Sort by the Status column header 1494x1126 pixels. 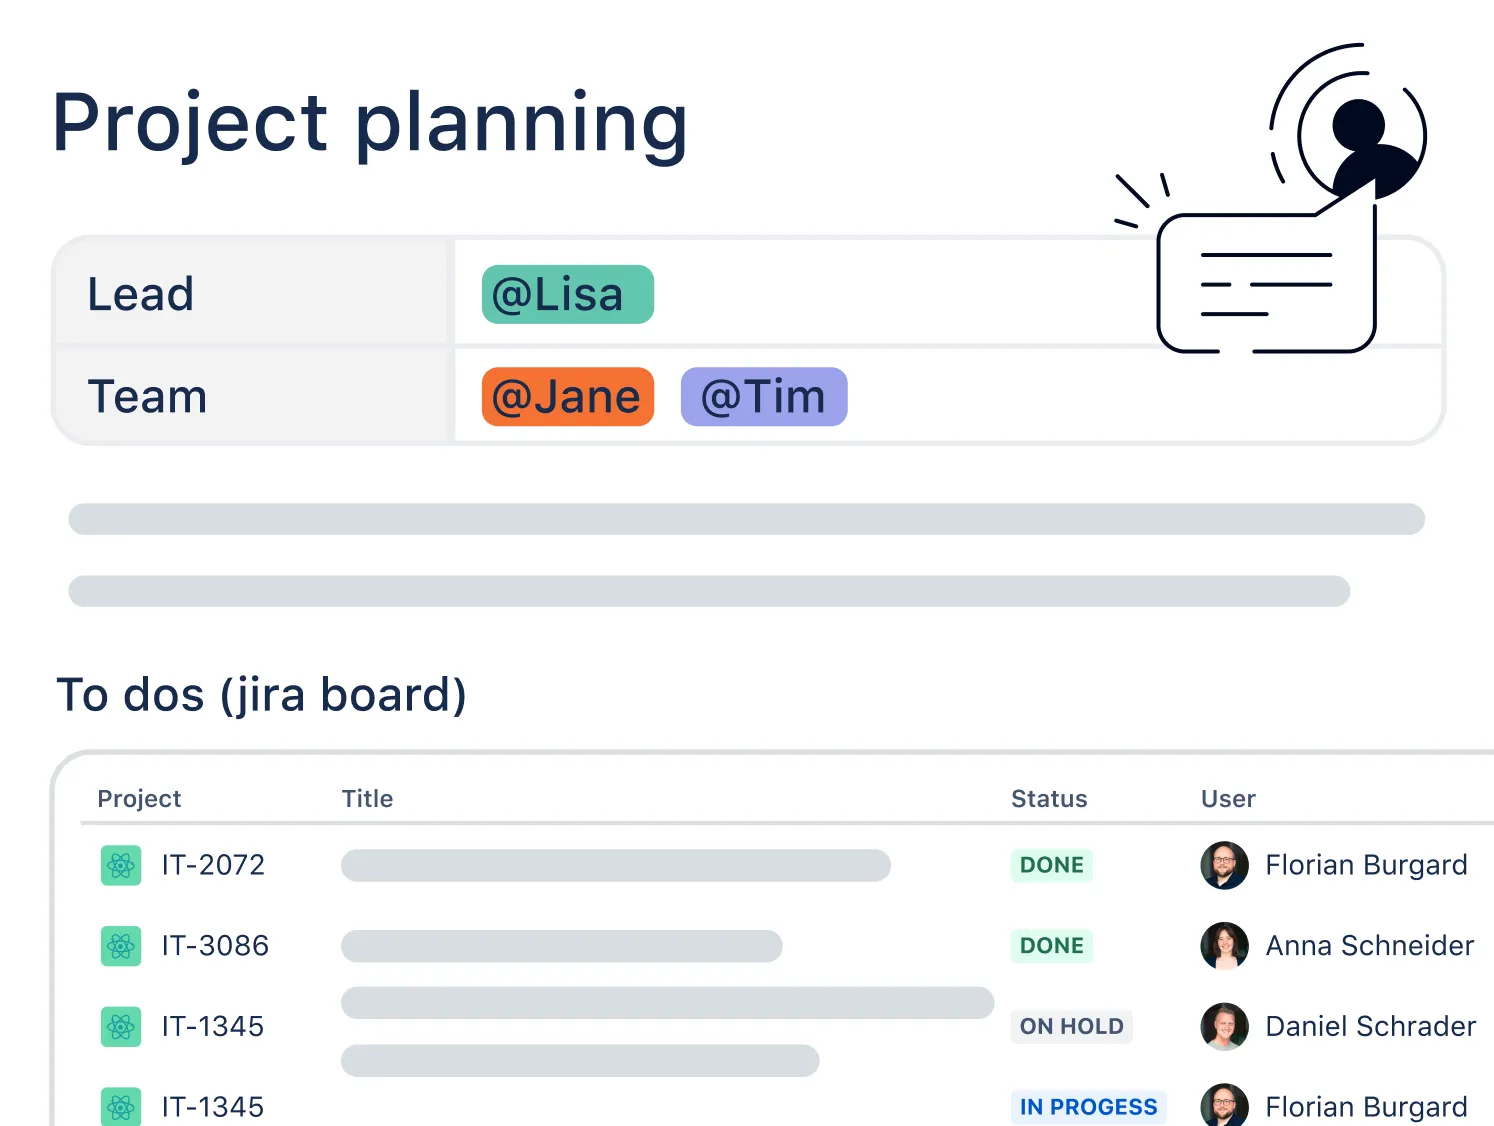[1048, 799]
